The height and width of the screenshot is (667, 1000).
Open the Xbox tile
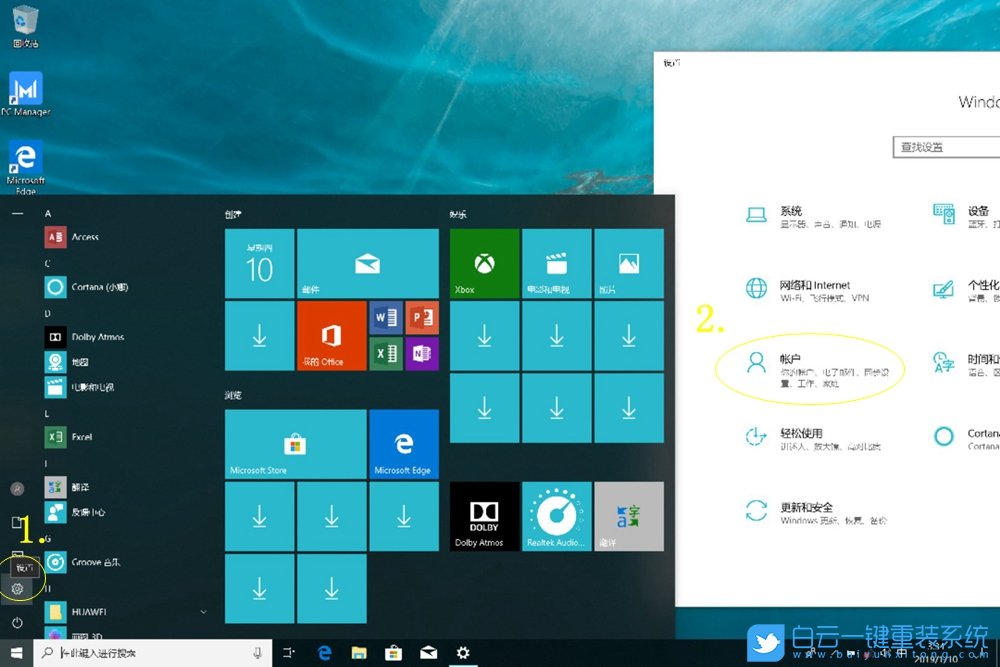click(484, 263)
